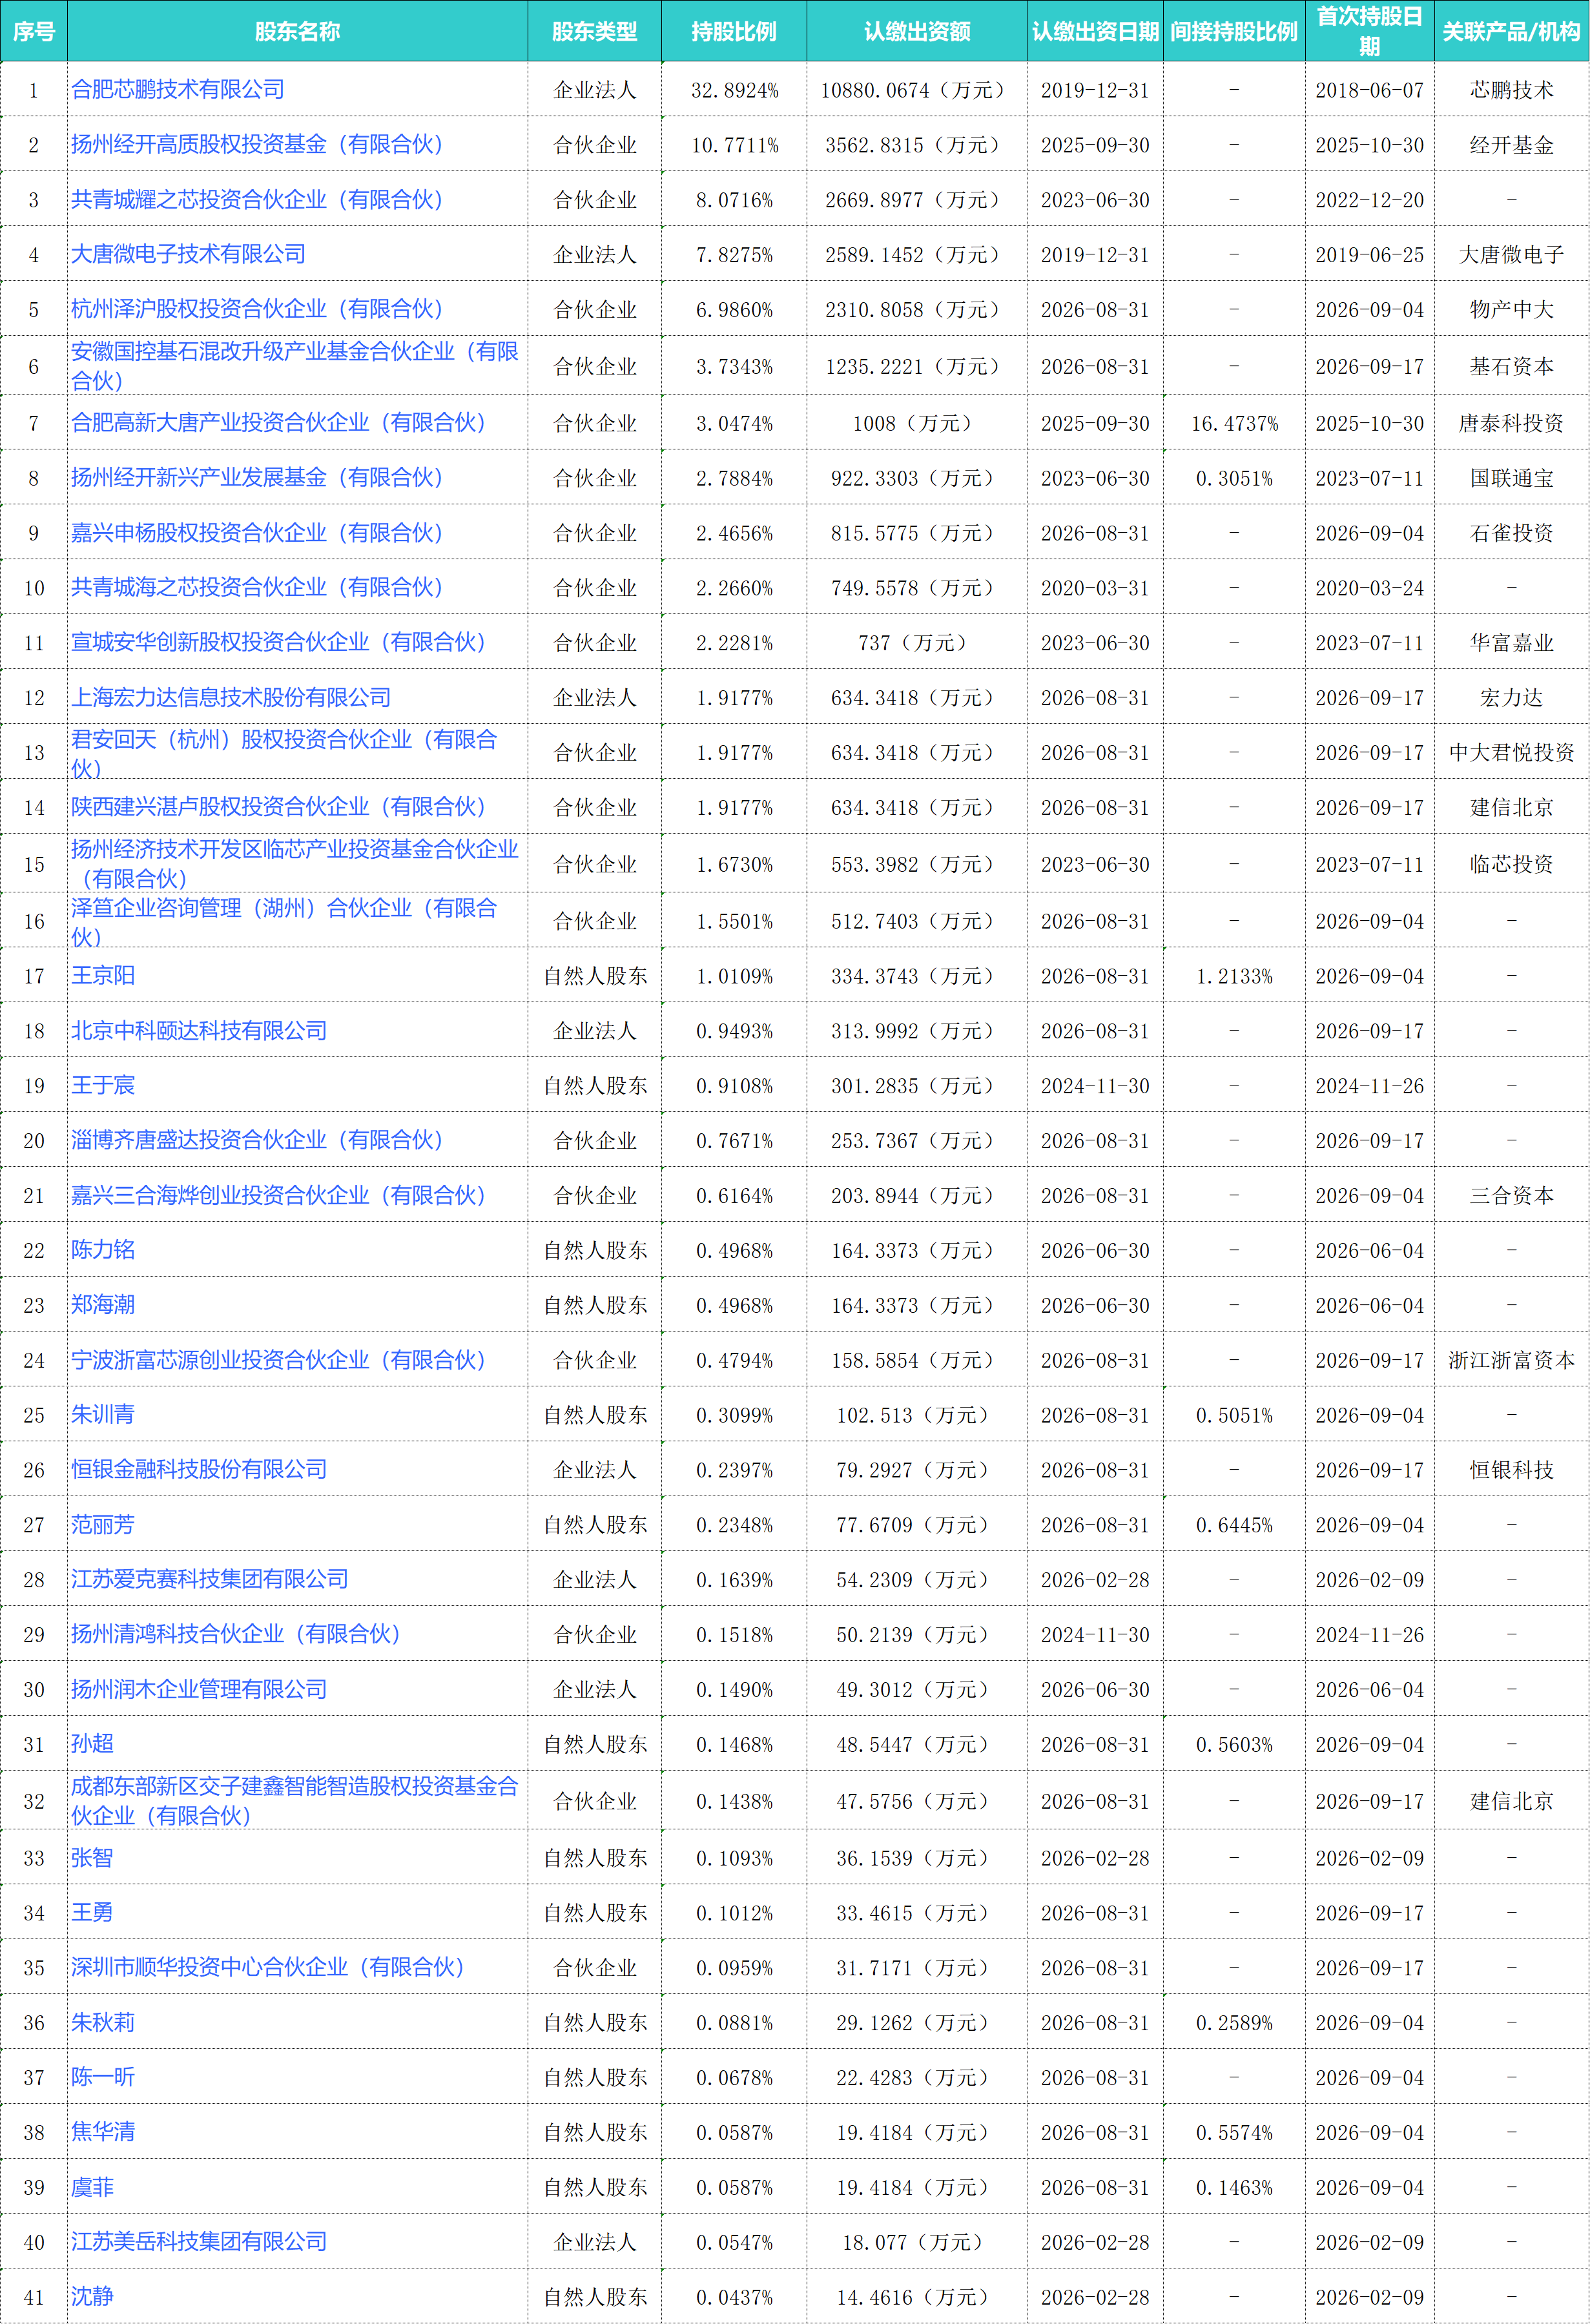Click 芯鹏技术 related institution cell
This screenshot has width=1590, height=2324.
(x=1512, y=90)
